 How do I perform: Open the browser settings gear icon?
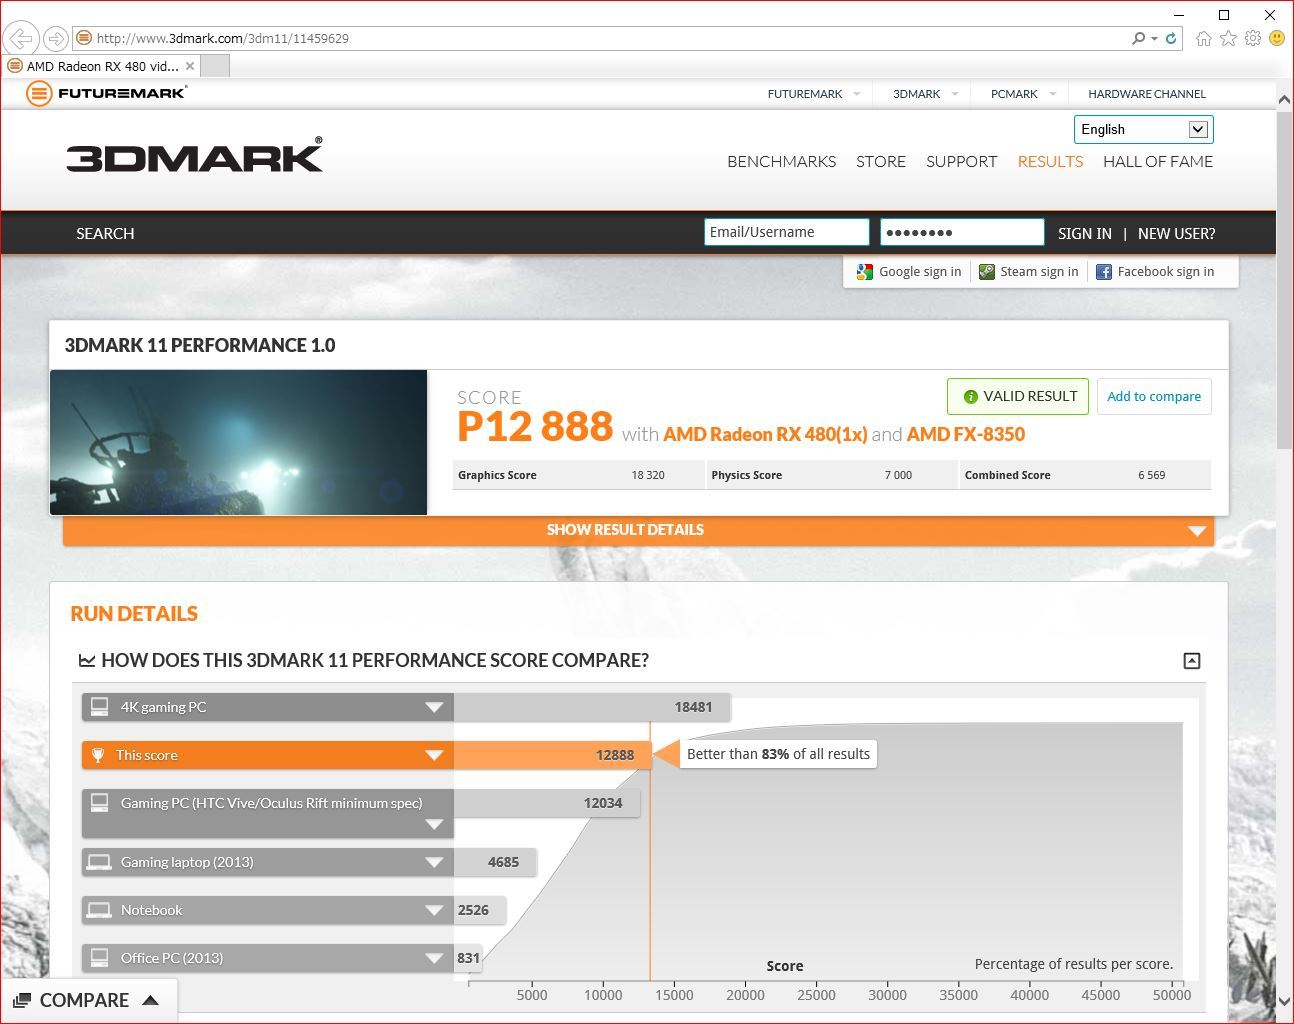pyautogui.click(x=1252, y=38)
